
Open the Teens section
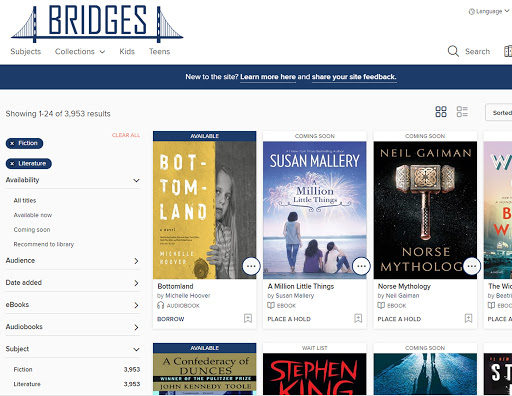[159, 52]
